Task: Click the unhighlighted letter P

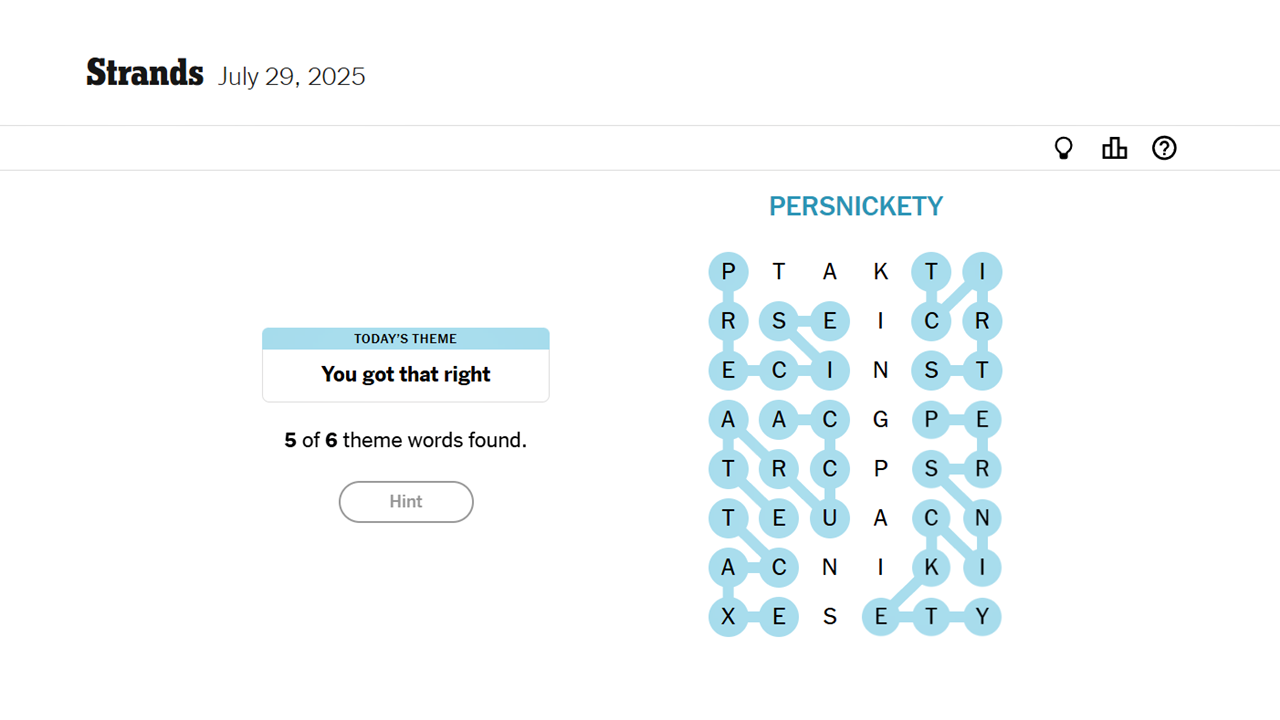Action: [880, 469]
